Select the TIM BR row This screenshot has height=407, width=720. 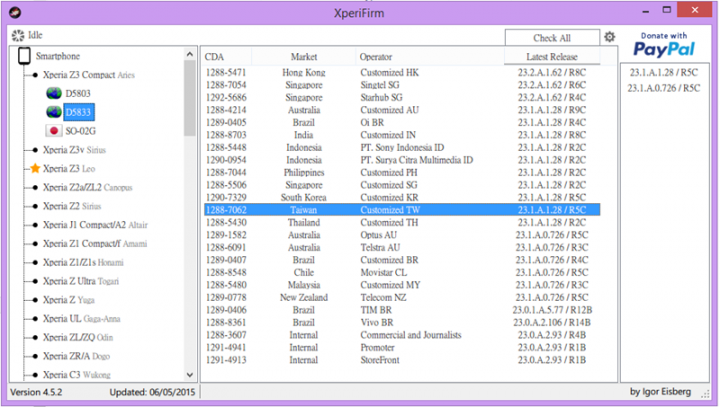(x=402, y=310)
